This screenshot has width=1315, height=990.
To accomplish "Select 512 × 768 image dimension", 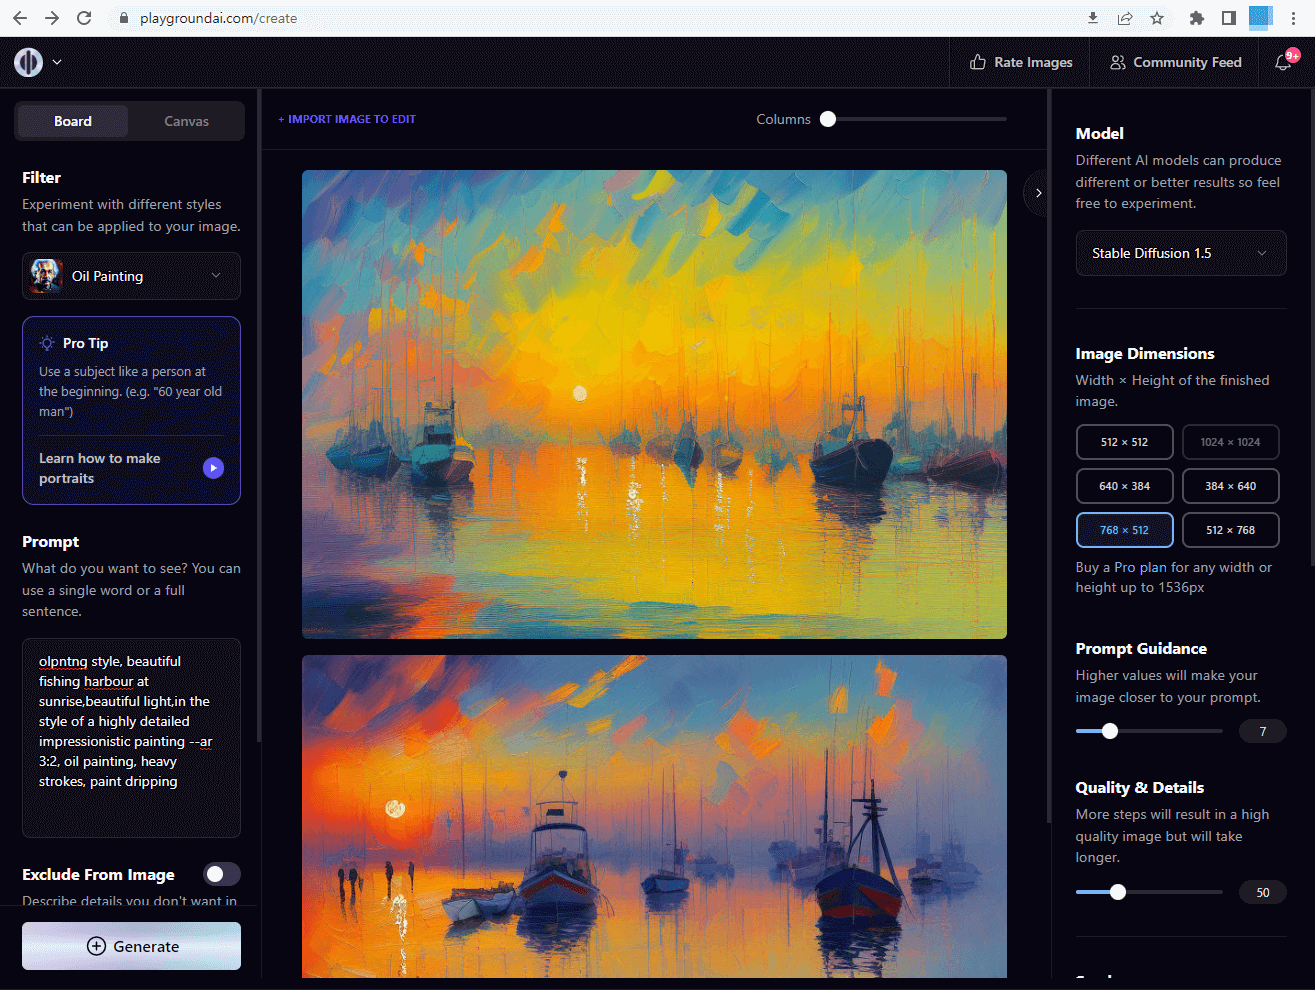I will 1231,530.
